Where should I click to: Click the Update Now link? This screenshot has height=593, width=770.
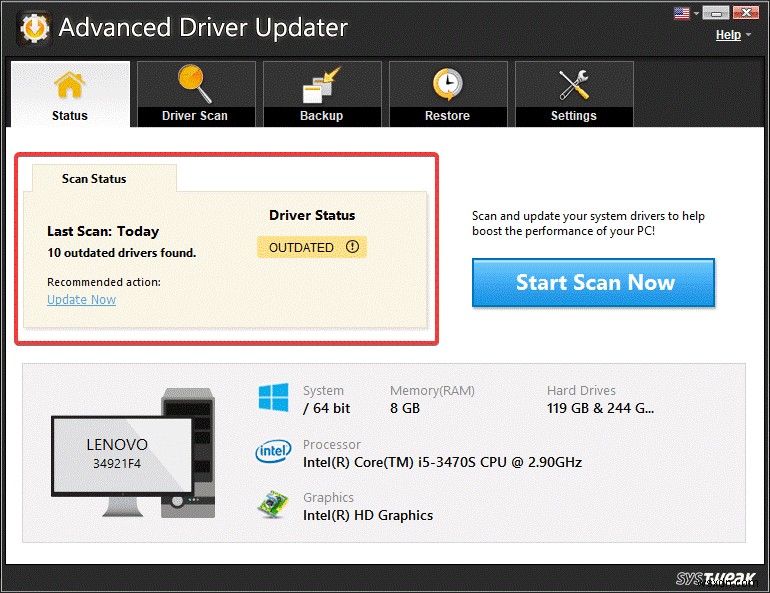82,299
